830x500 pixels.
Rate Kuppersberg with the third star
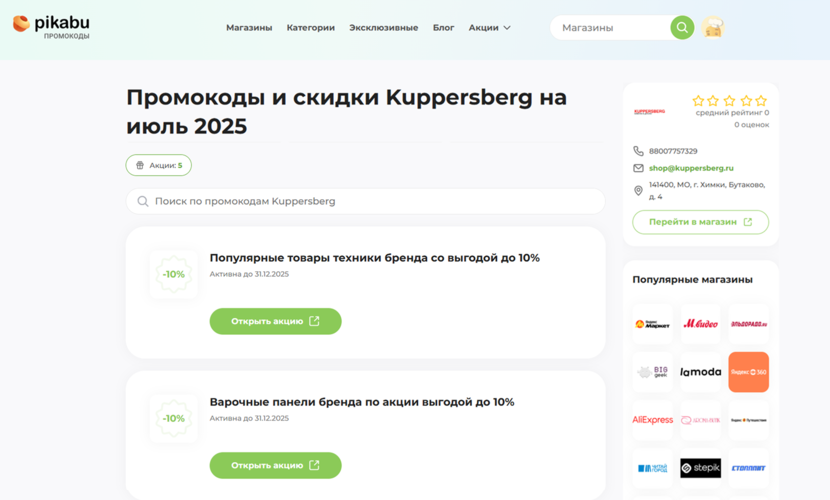coord(729,101)
